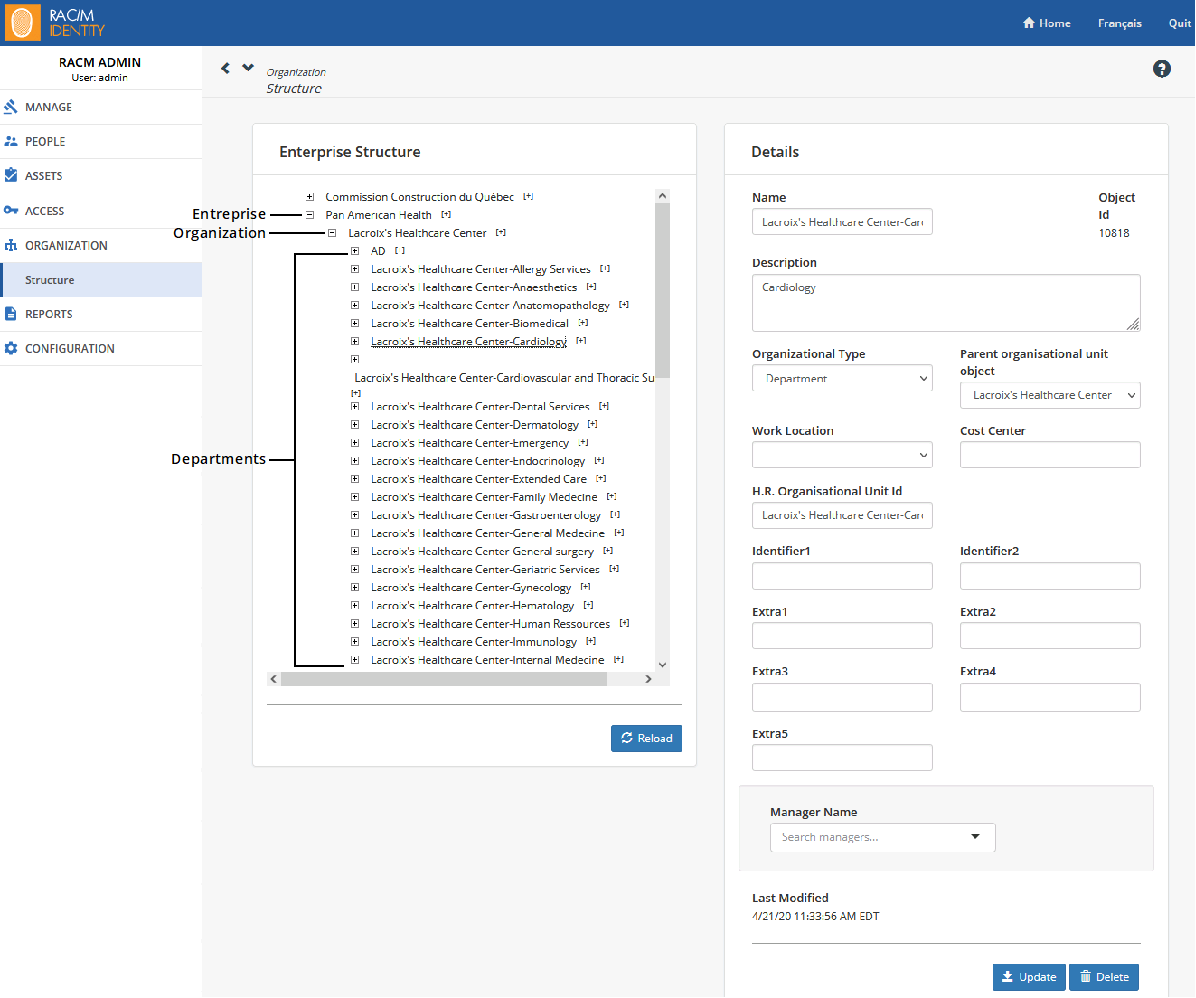
Task: Expand Commission Construction du Québec node
Action: click(310, 197)
